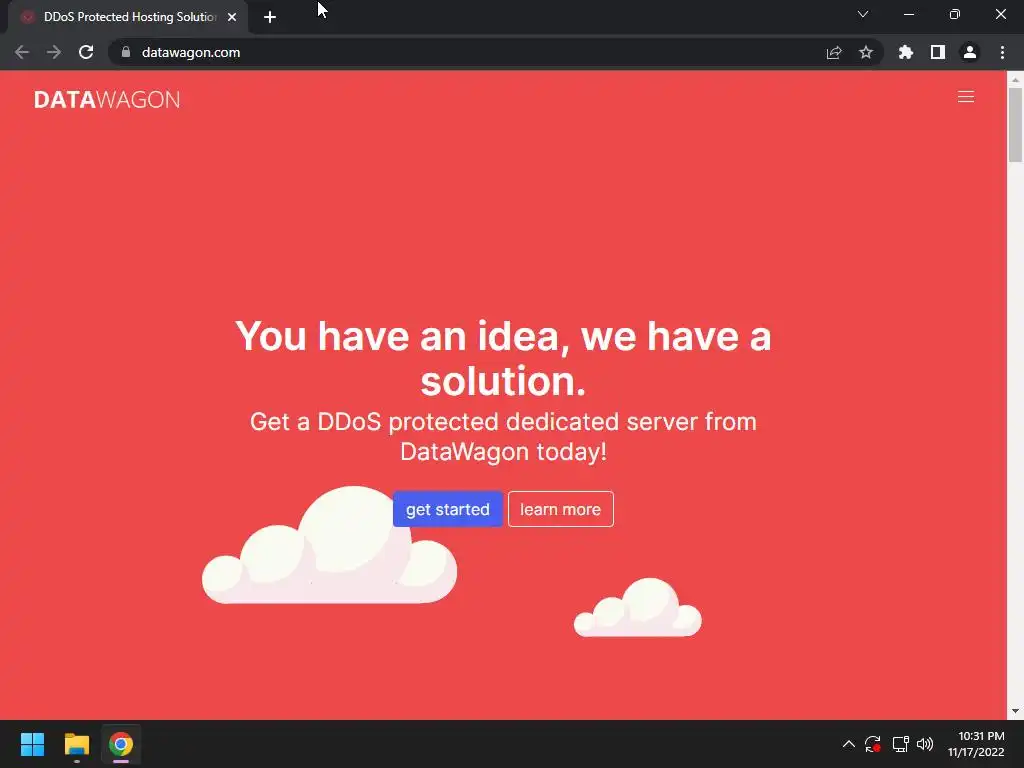Screen dimensions: 1024x768
Task: Open Chrome three-dot menu
Action: (1002, 52)
